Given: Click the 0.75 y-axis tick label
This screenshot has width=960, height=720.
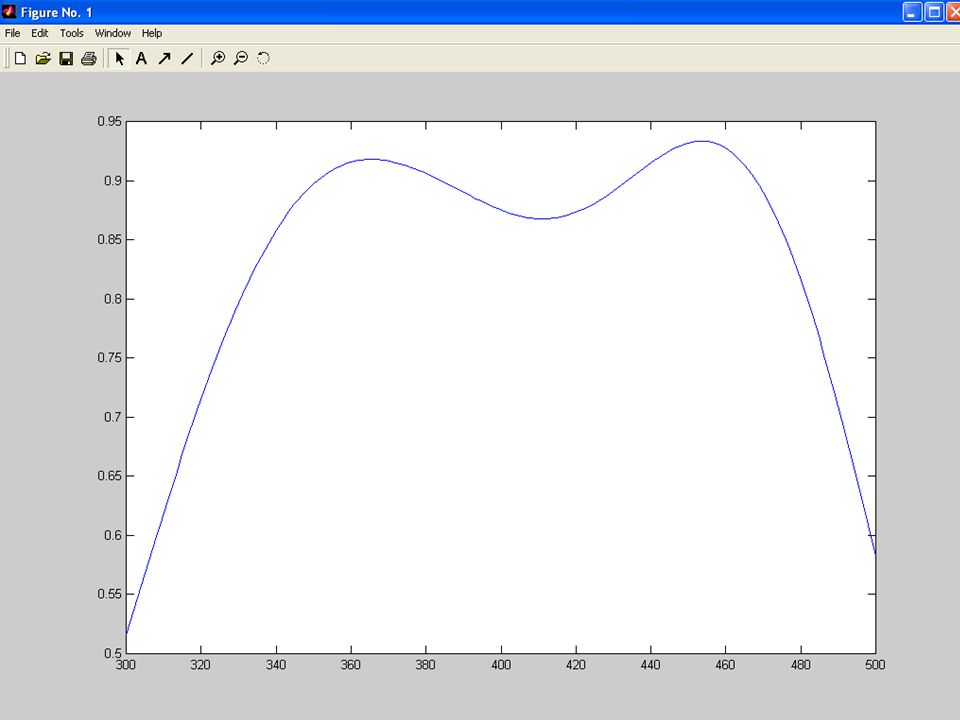Looking at the screenshot, I should (x=110, y=358).
